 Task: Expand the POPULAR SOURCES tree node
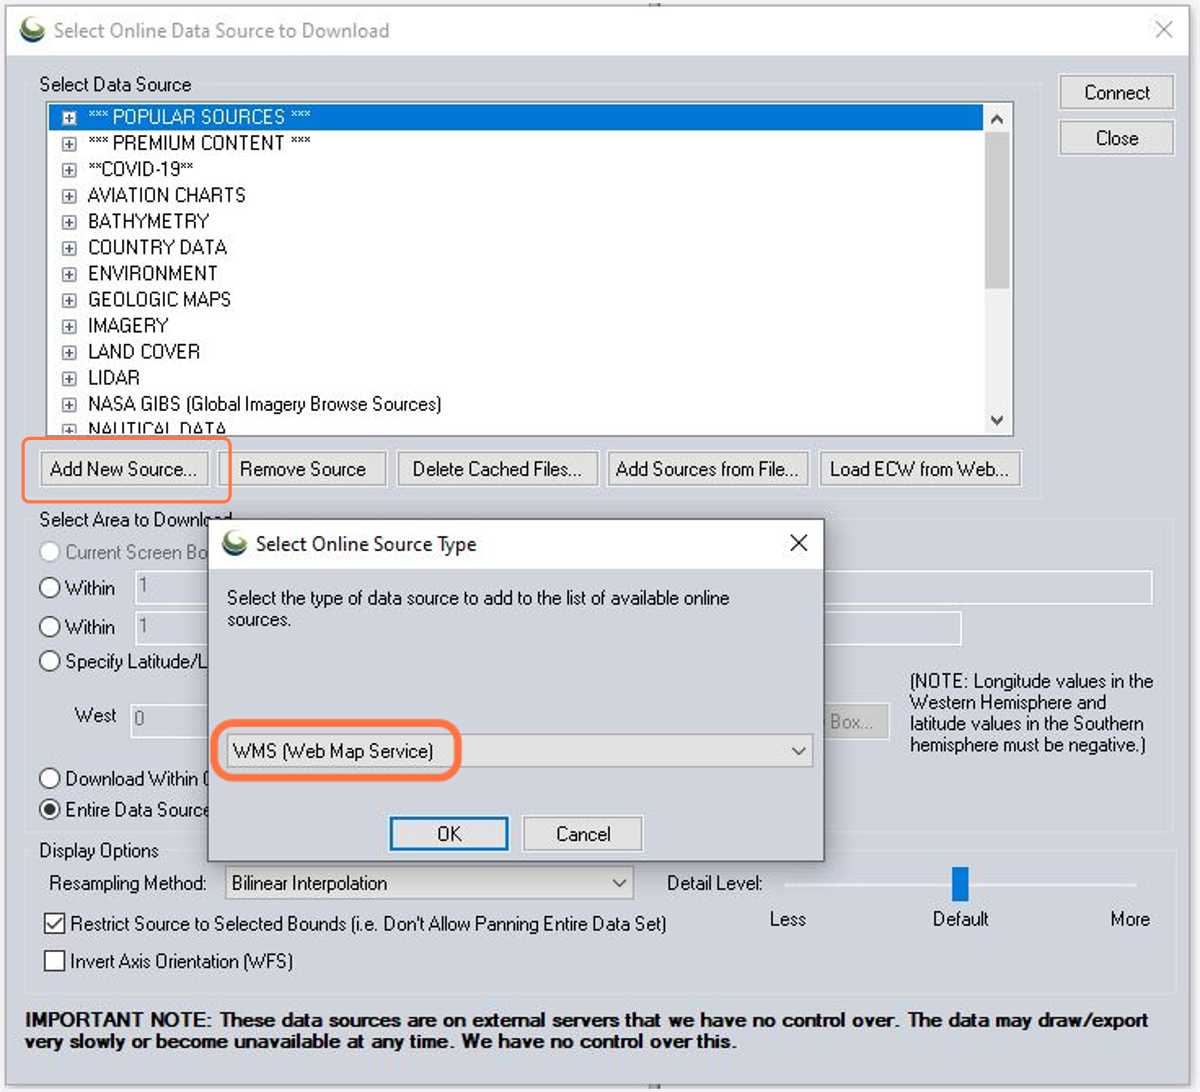click(x=69, y=118)
